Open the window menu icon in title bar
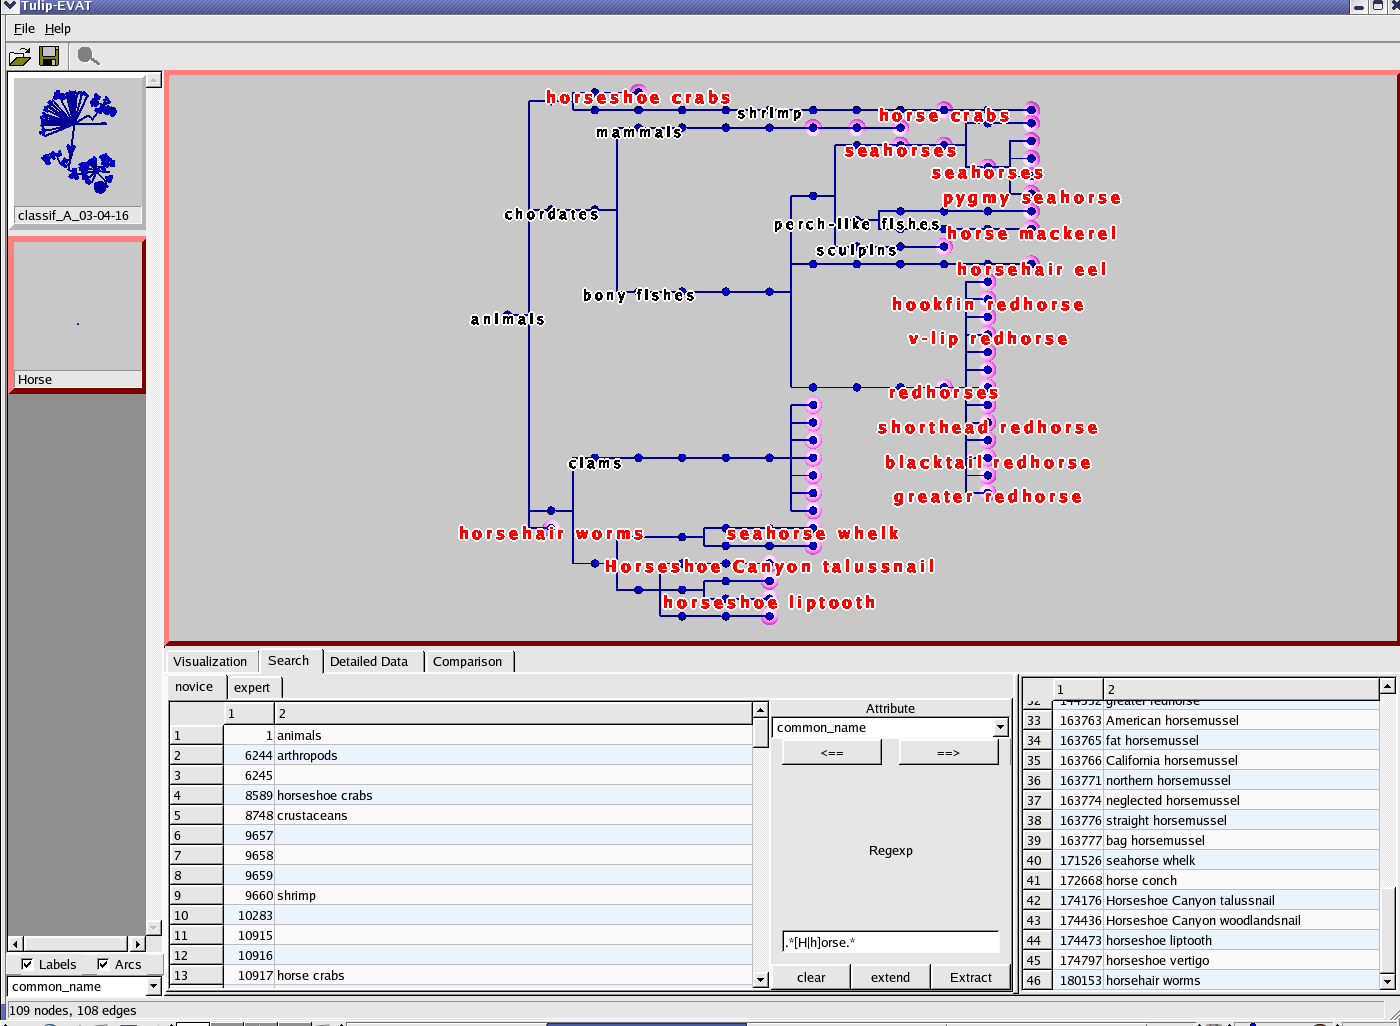The image size is (1400, 1026). pos(10,6)
